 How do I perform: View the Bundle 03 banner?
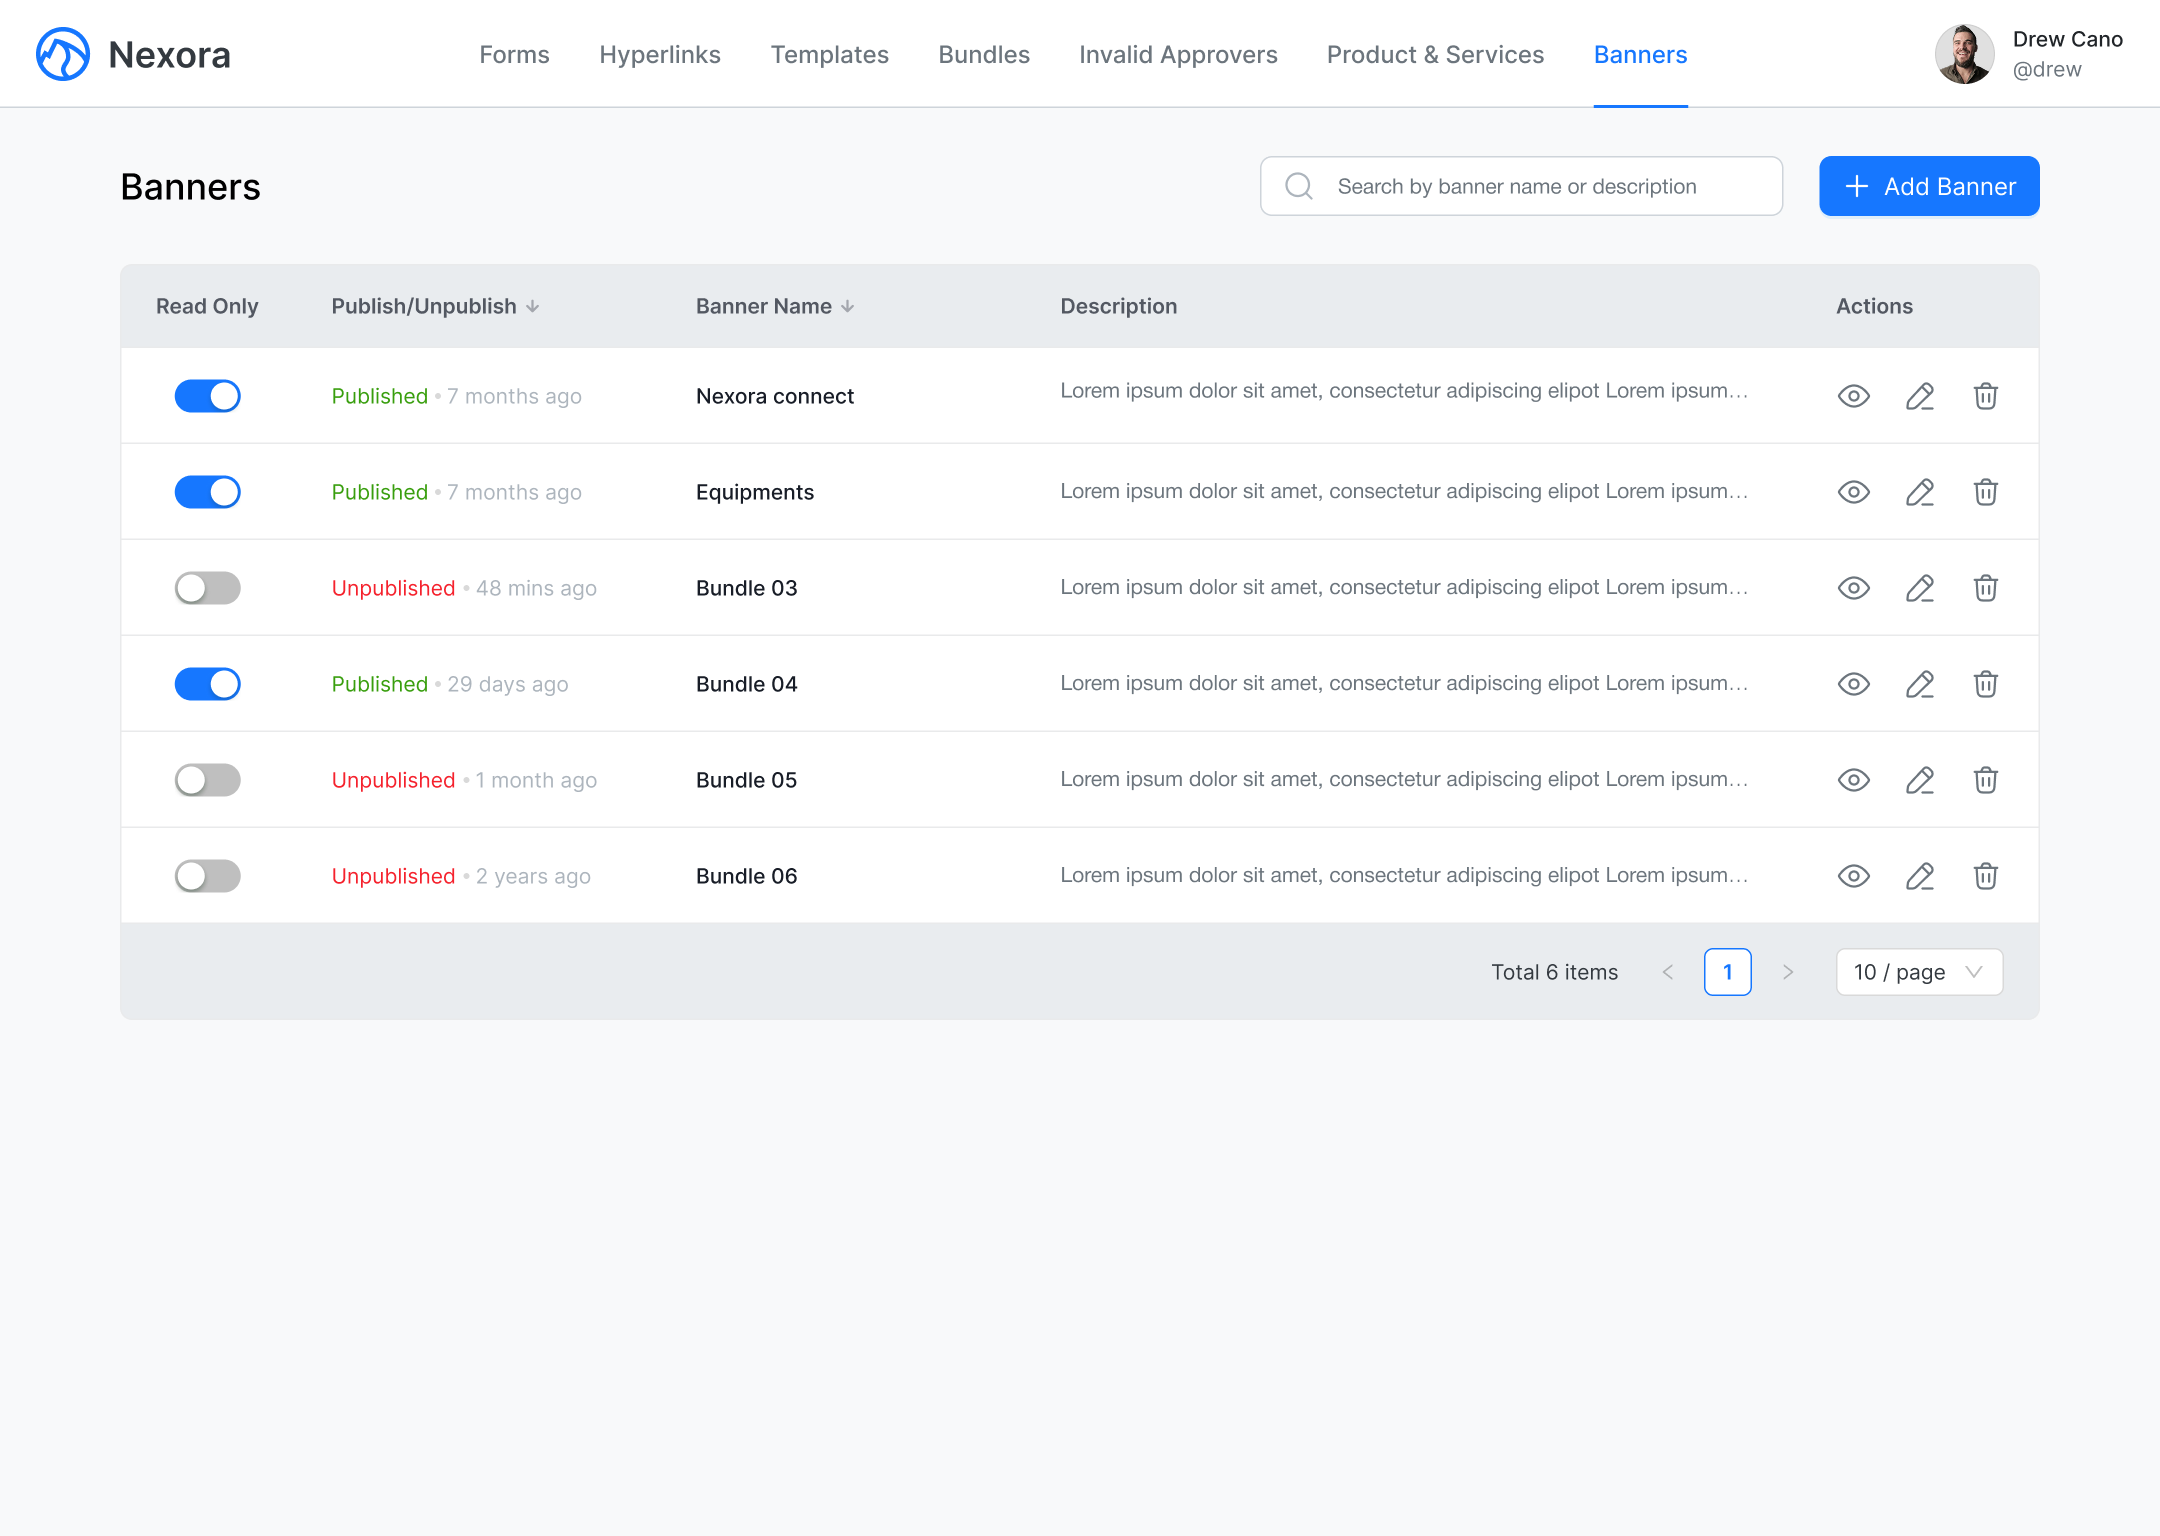click(1853, 588)
